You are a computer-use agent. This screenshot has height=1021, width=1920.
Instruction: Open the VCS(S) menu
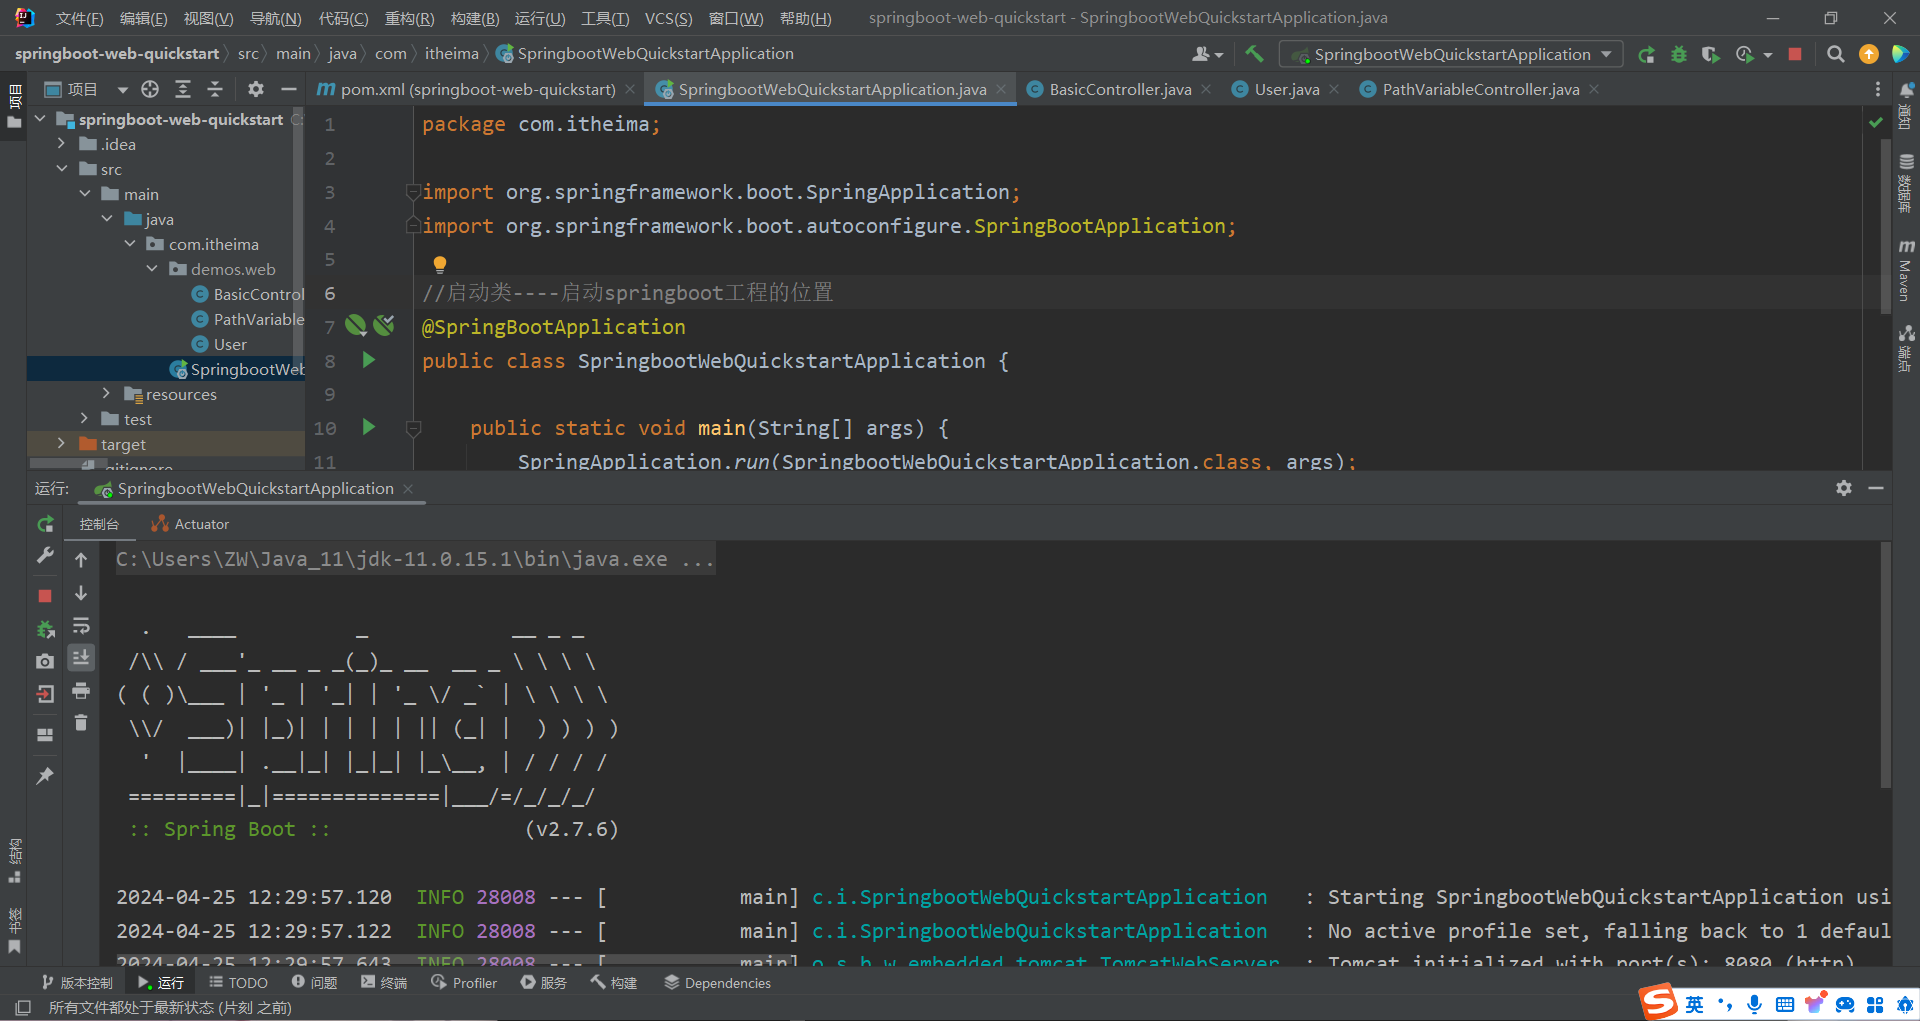[x=667, y=18]
